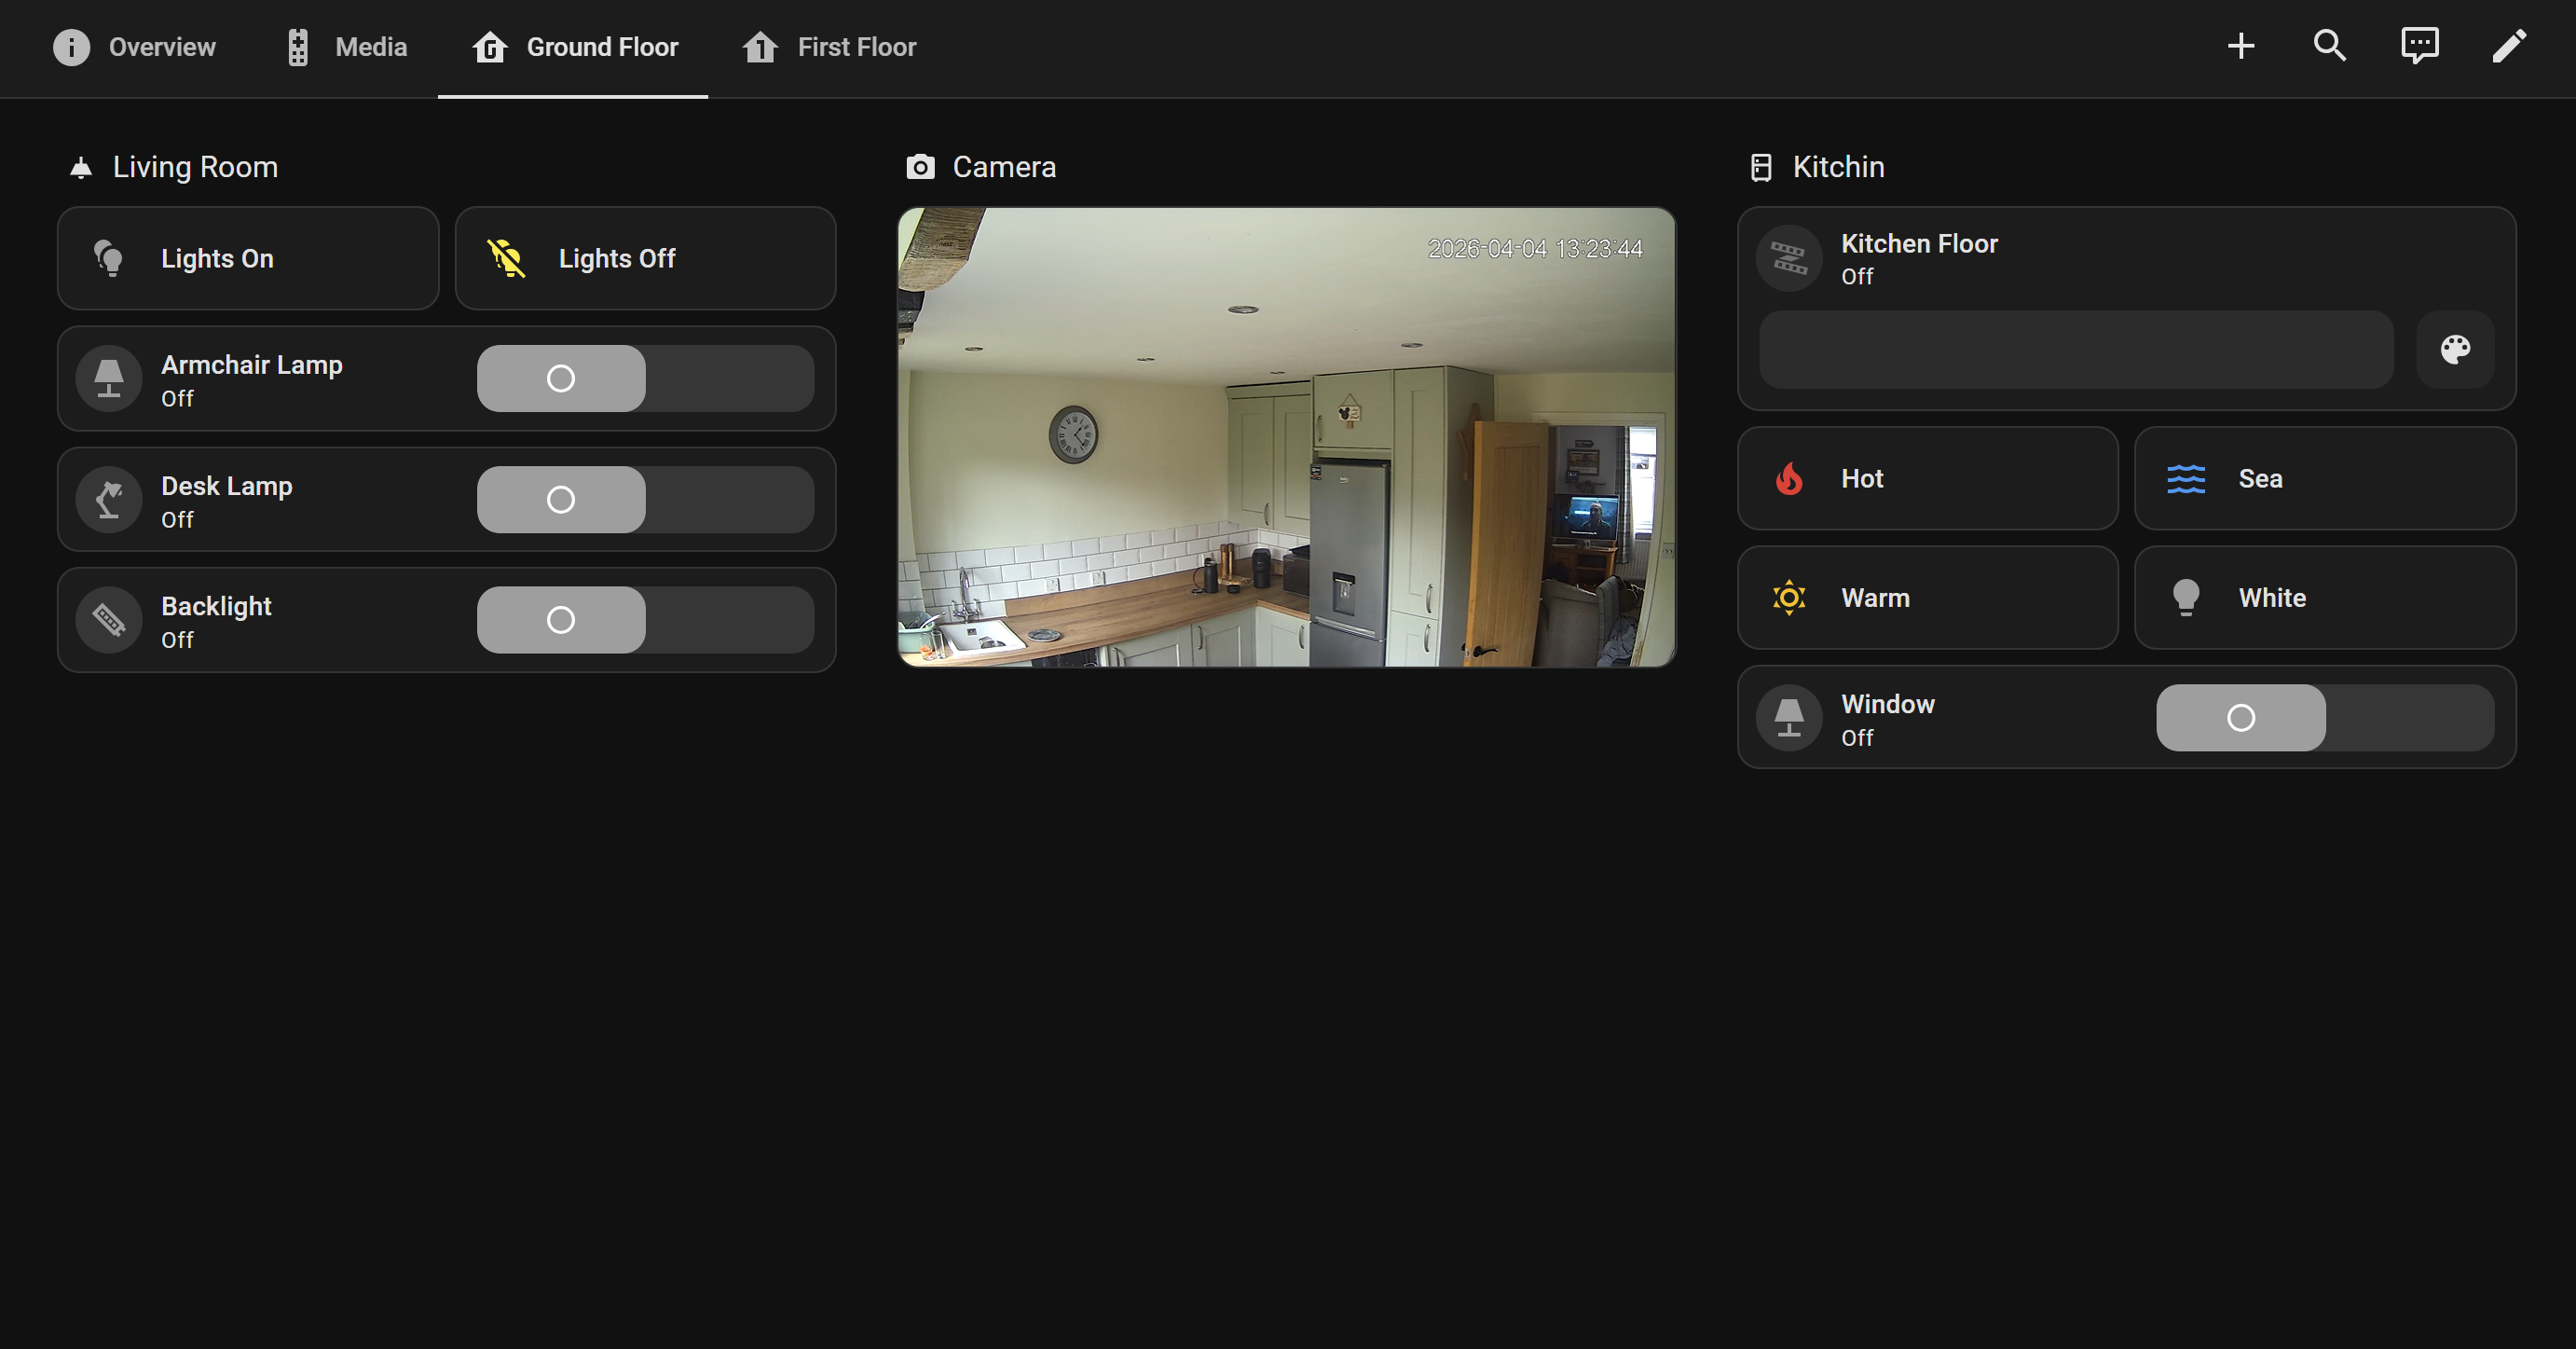The image size is (2576, 1349).
Task: Click the Armchair Lamp lamp icon
Action: [108, 378]
